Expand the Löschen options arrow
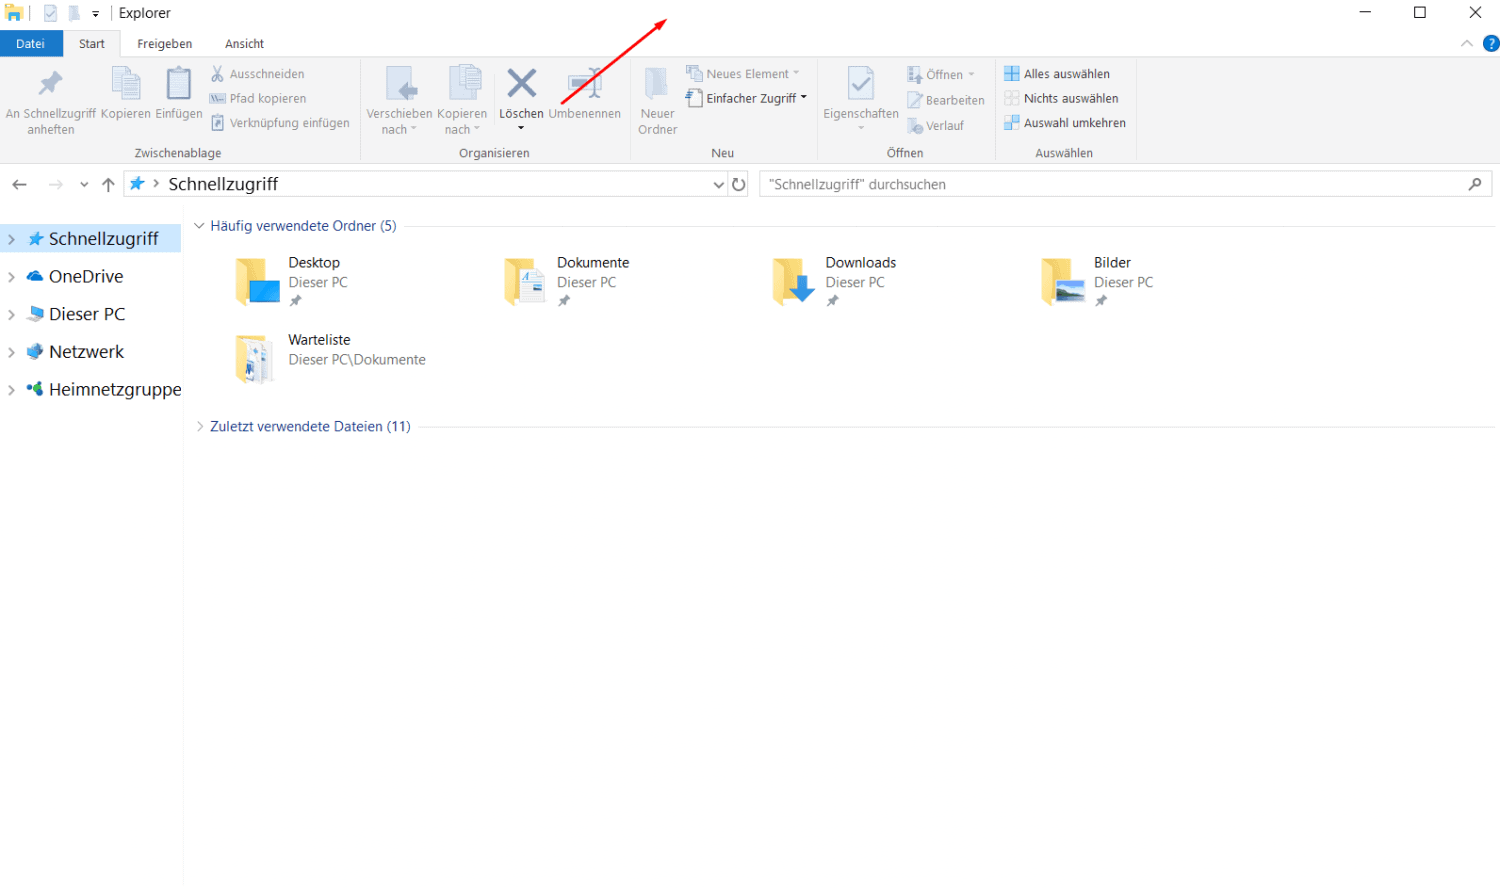This screenshot has height=889, width=1500. click(x=521, y=128)
